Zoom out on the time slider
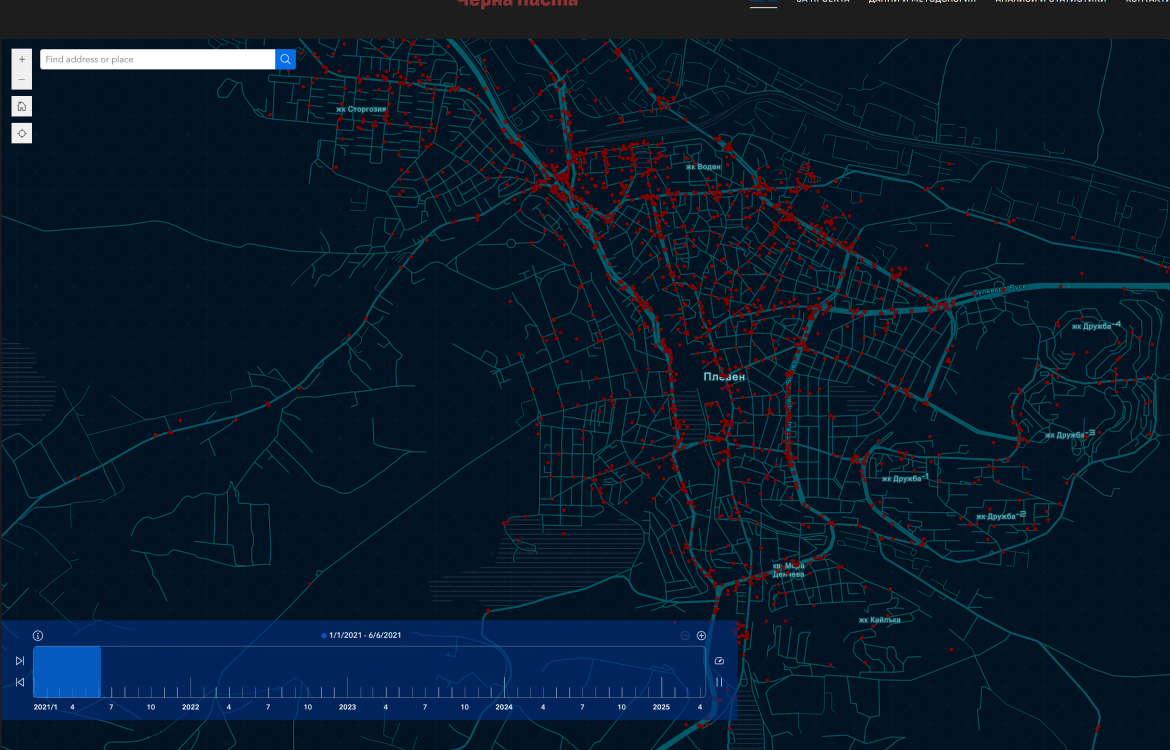The height and width of the screenshot is (750, 1170). click(685, 636)
